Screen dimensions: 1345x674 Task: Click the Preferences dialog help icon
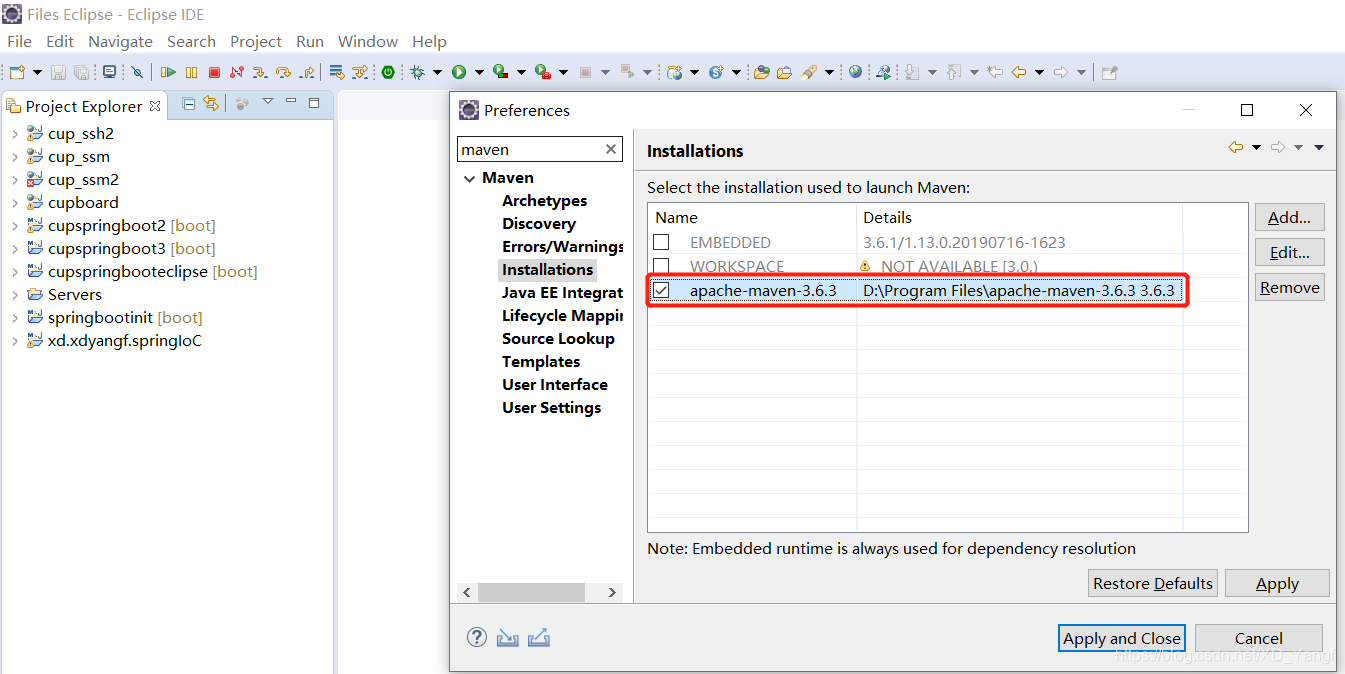(x=477, y=638)
